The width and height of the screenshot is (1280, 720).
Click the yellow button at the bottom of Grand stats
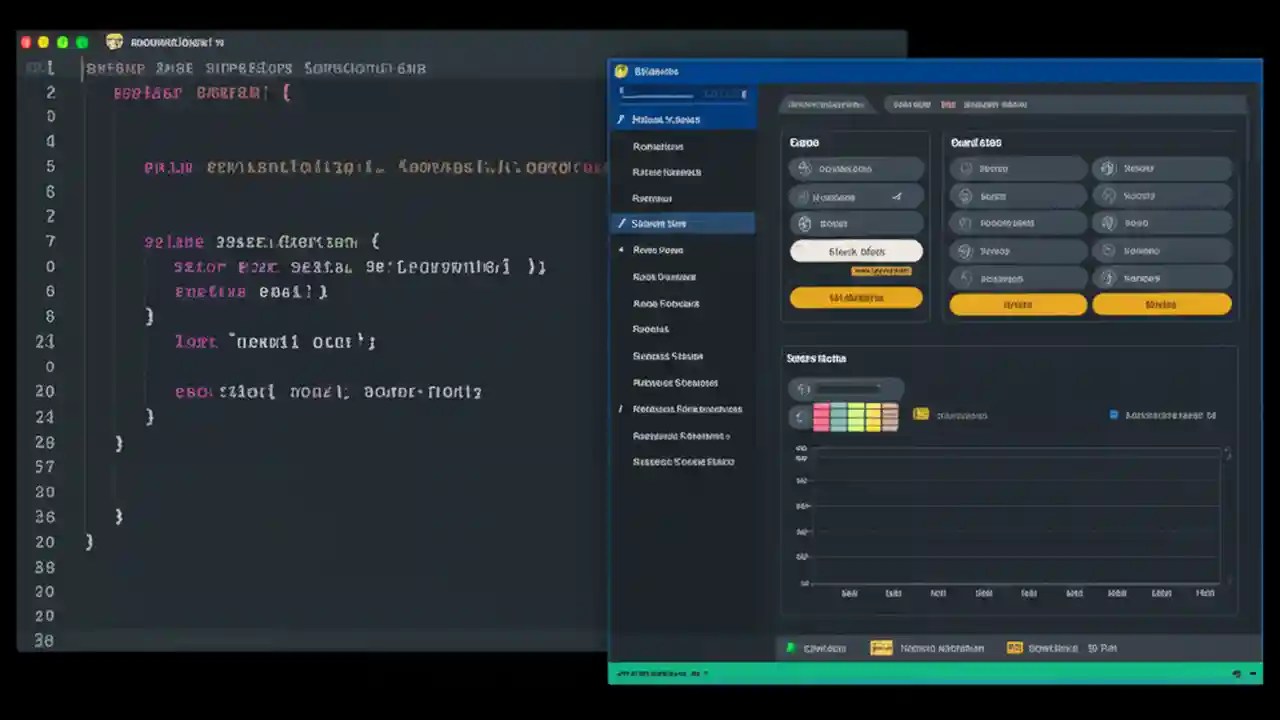pyautogui.click(x=1018, y=304)
